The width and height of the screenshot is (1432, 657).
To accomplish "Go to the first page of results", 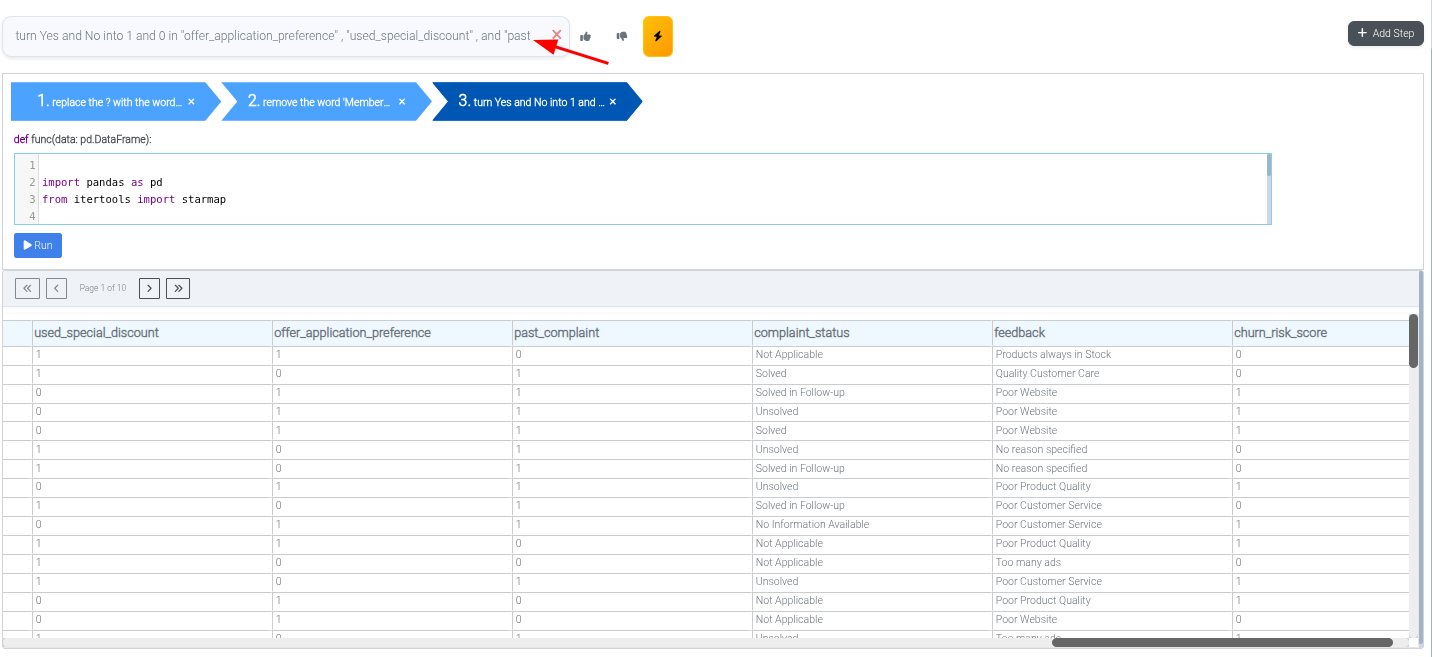I will tap(27, 288).
